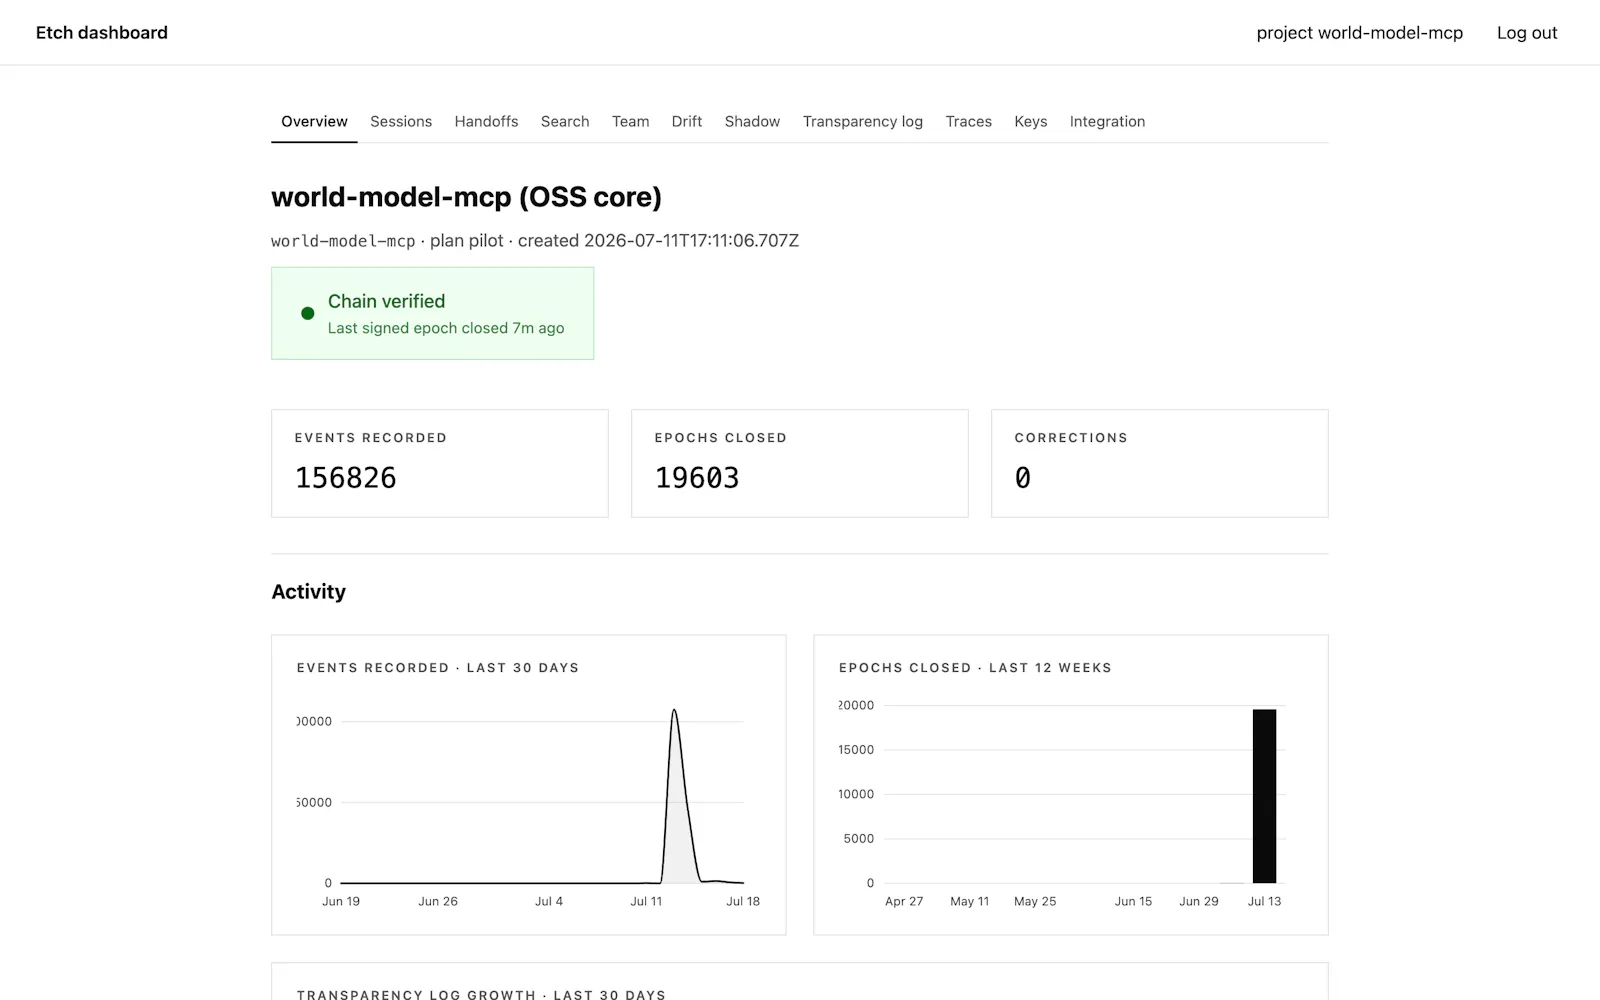Click the Jun 15 axis label
1600x1000 pixels.
pyautogui.click(x=1133, y=901)
